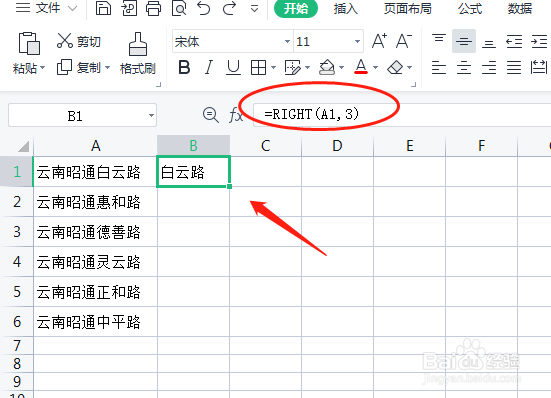Click the 复制 copy button
Screen dimensions: 551x398
(79, 67)
